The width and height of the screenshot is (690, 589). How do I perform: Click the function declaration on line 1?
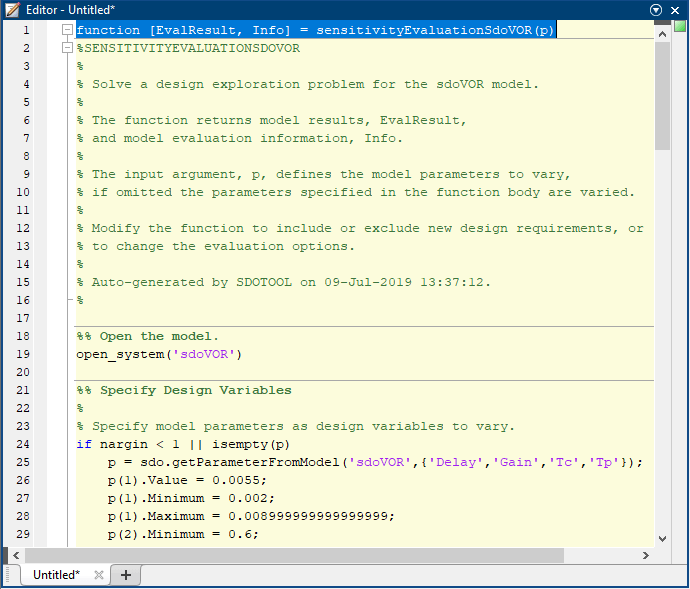pyautogui.click(x=316, y=30)
